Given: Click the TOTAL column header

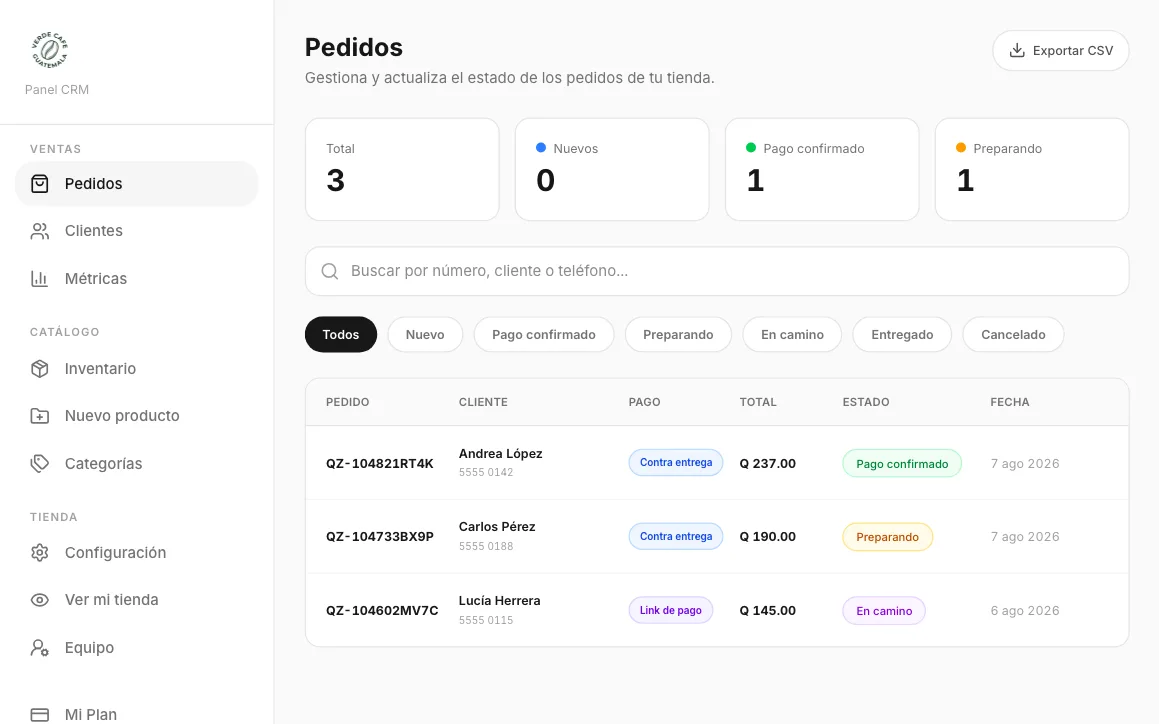Looking at the screenshot, I should [x=758, y=402].
